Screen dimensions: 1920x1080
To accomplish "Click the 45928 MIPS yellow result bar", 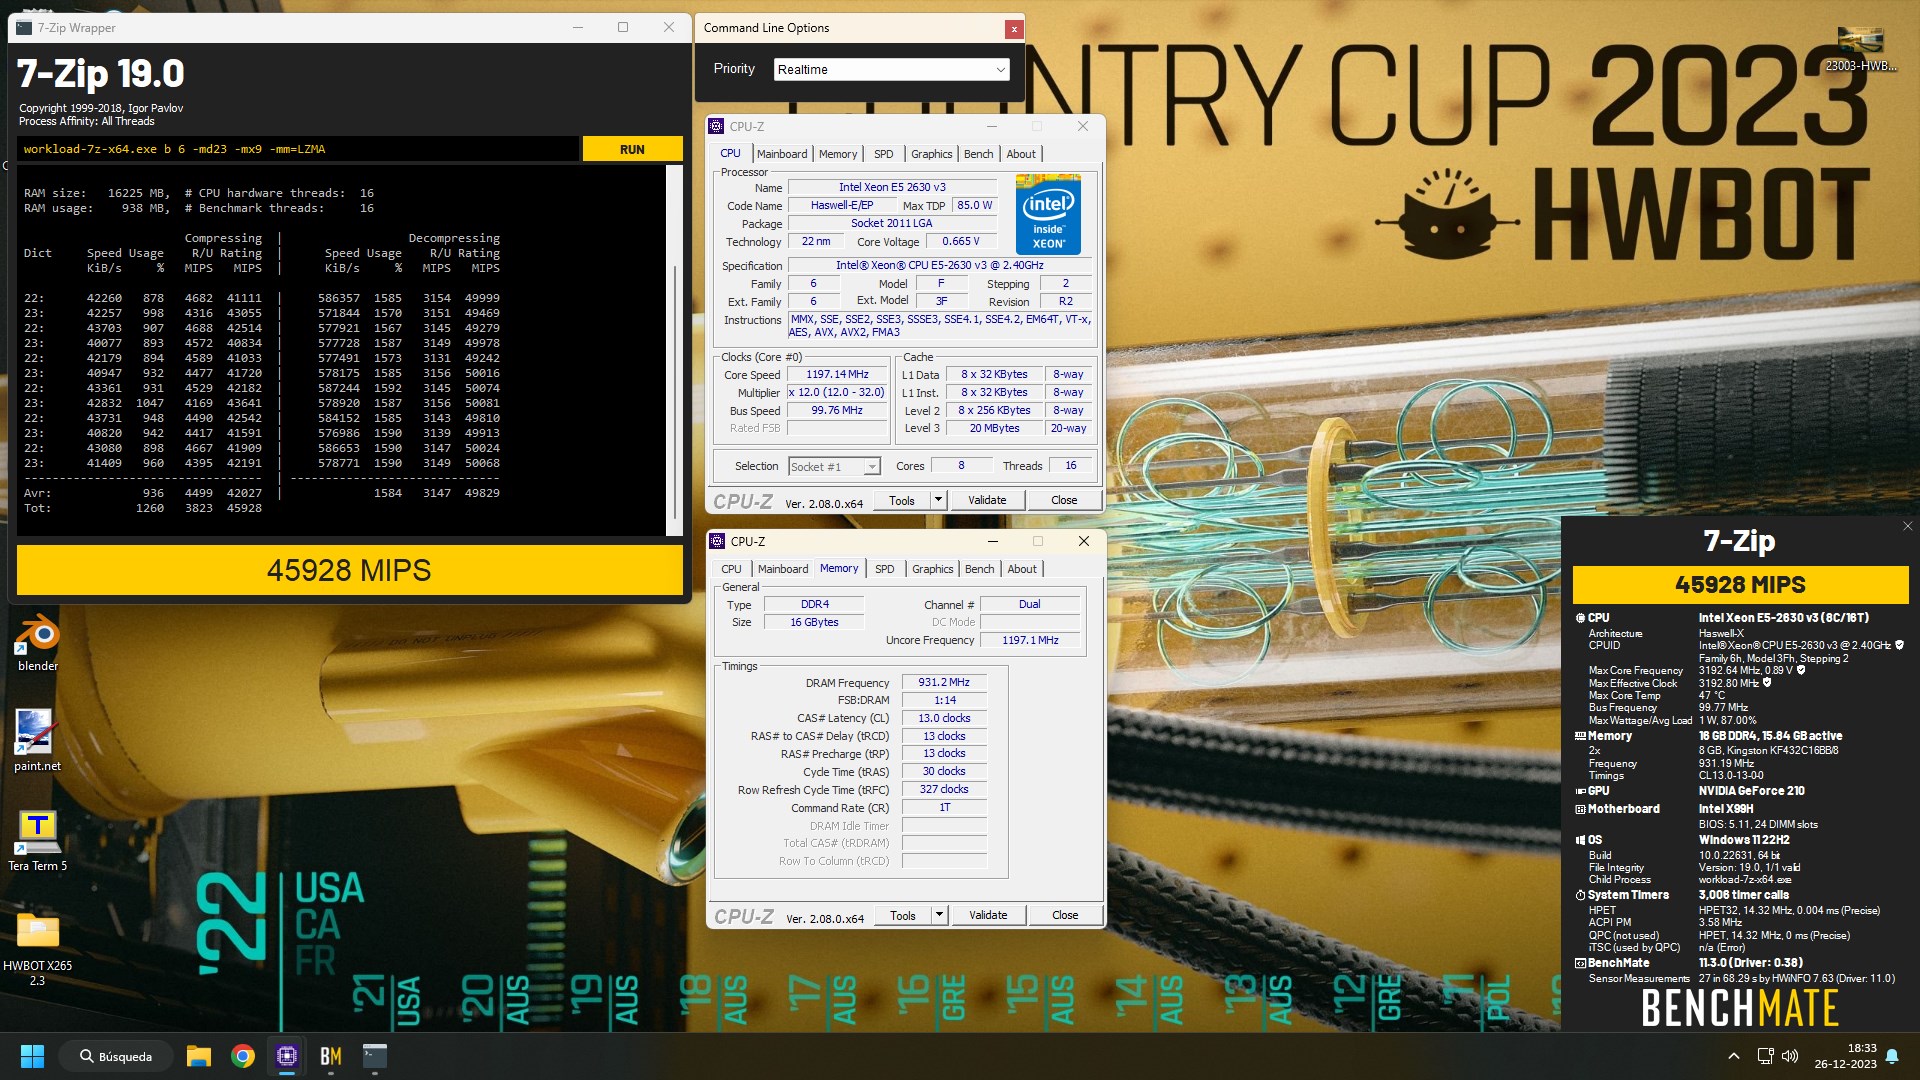I will (x=349, y=570).
